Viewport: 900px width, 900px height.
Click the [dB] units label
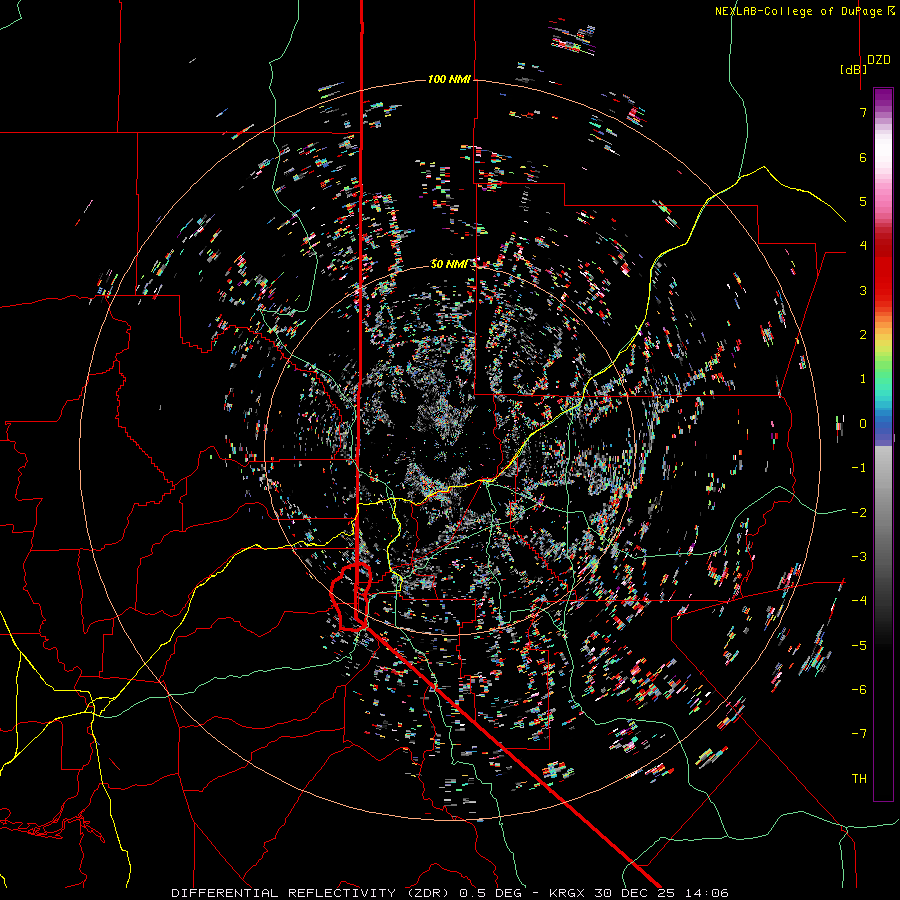click(x=853, y=69)
